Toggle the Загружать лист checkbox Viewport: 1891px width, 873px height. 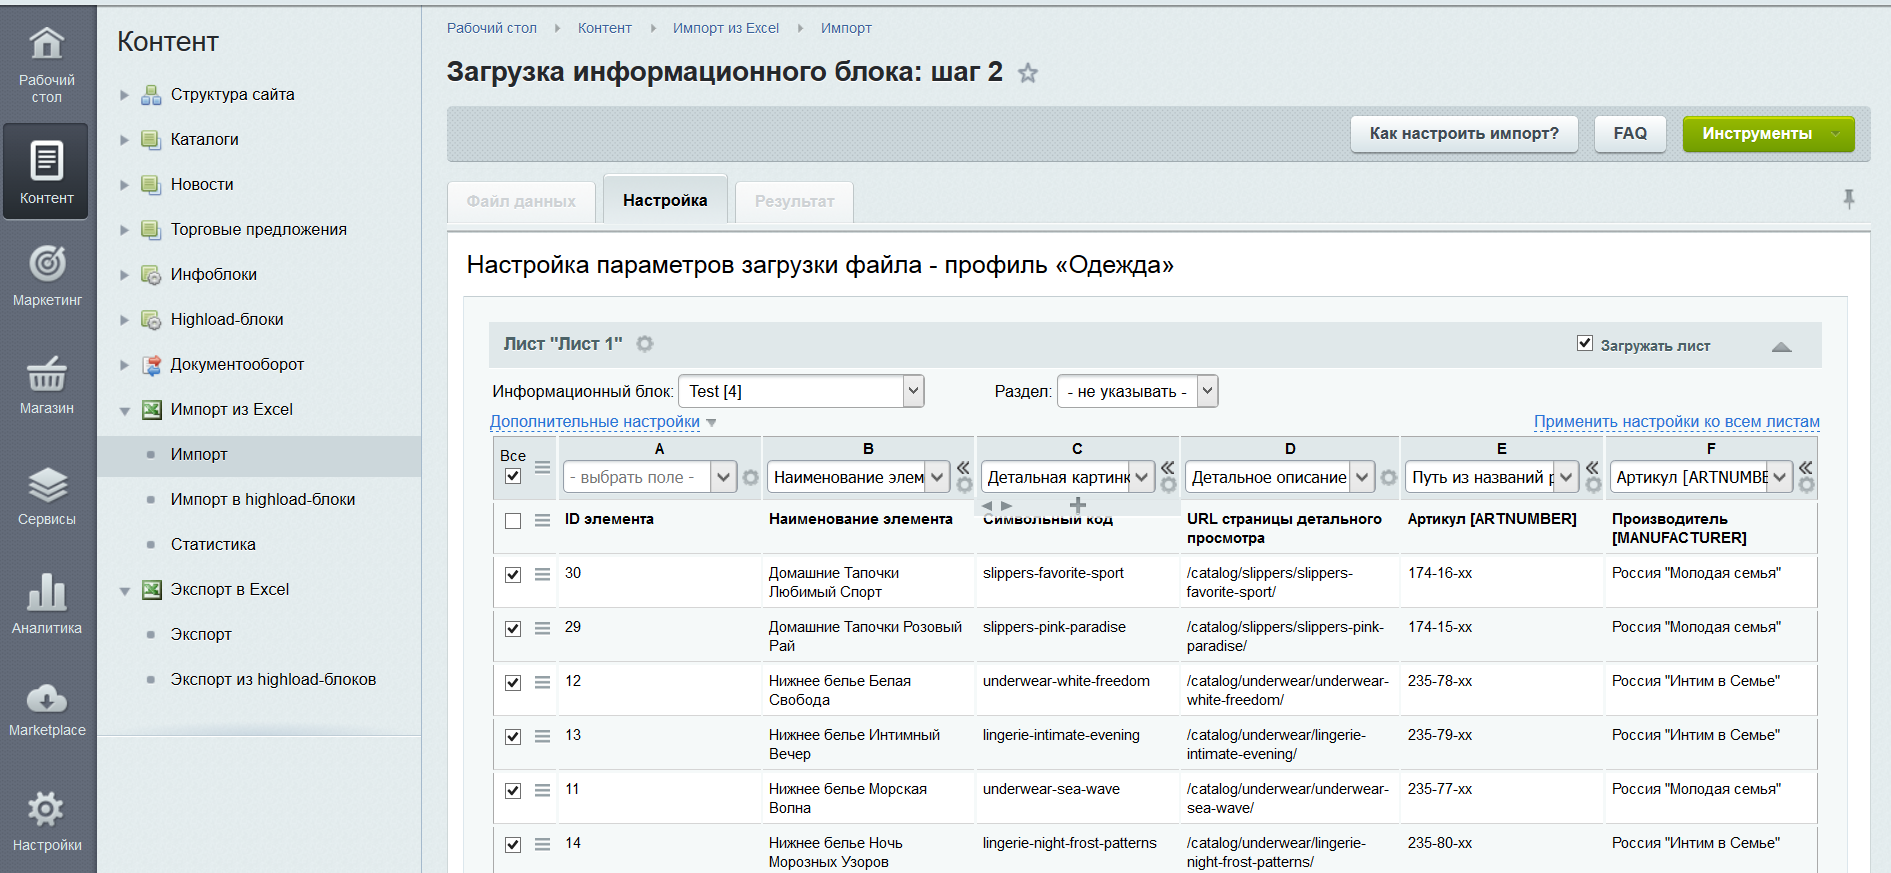click(x=1585, y=344)
